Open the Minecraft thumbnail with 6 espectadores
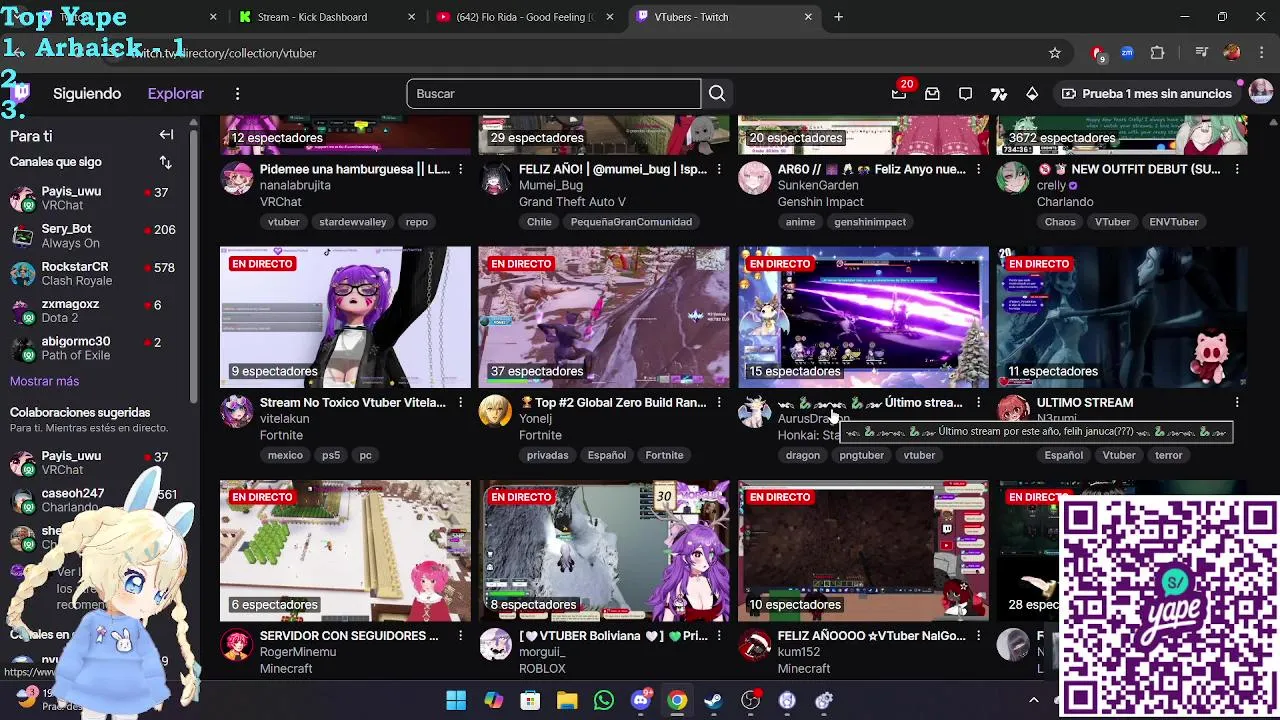The image size is (1280, 720). click(345, 550)
